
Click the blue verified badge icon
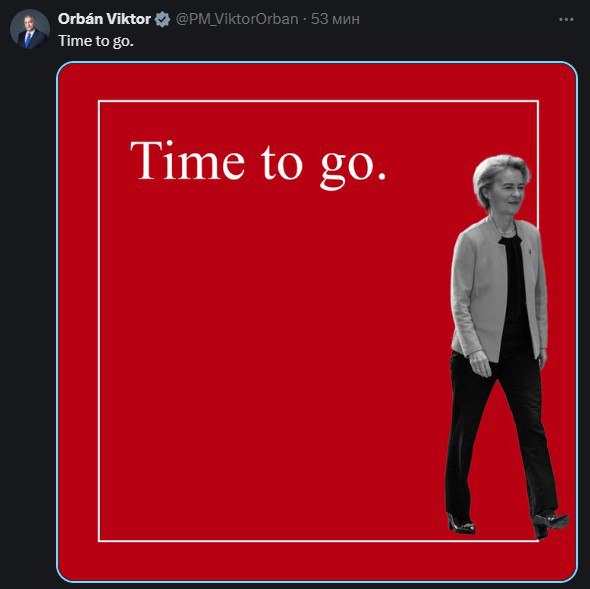pyautogui.click(x=163, y=19)
